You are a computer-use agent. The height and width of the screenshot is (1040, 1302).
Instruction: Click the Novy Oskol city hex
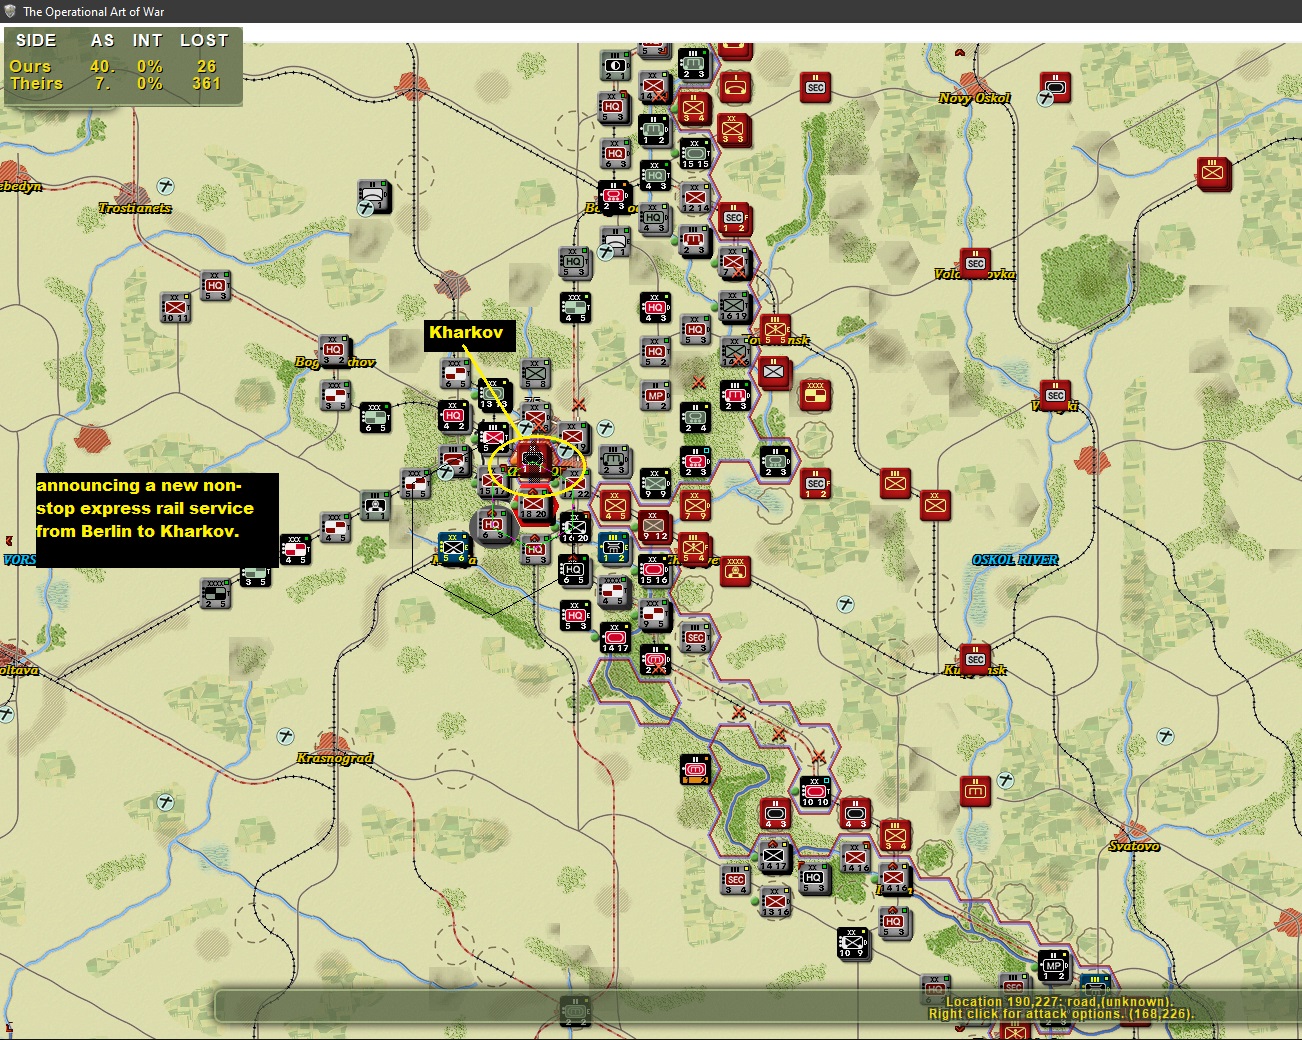tap(974, 84)
